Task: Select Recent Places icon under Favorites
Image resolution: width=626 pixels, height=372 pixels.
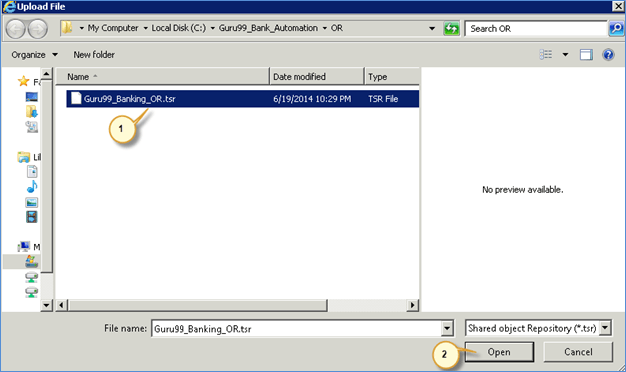Action: [32, 127]
